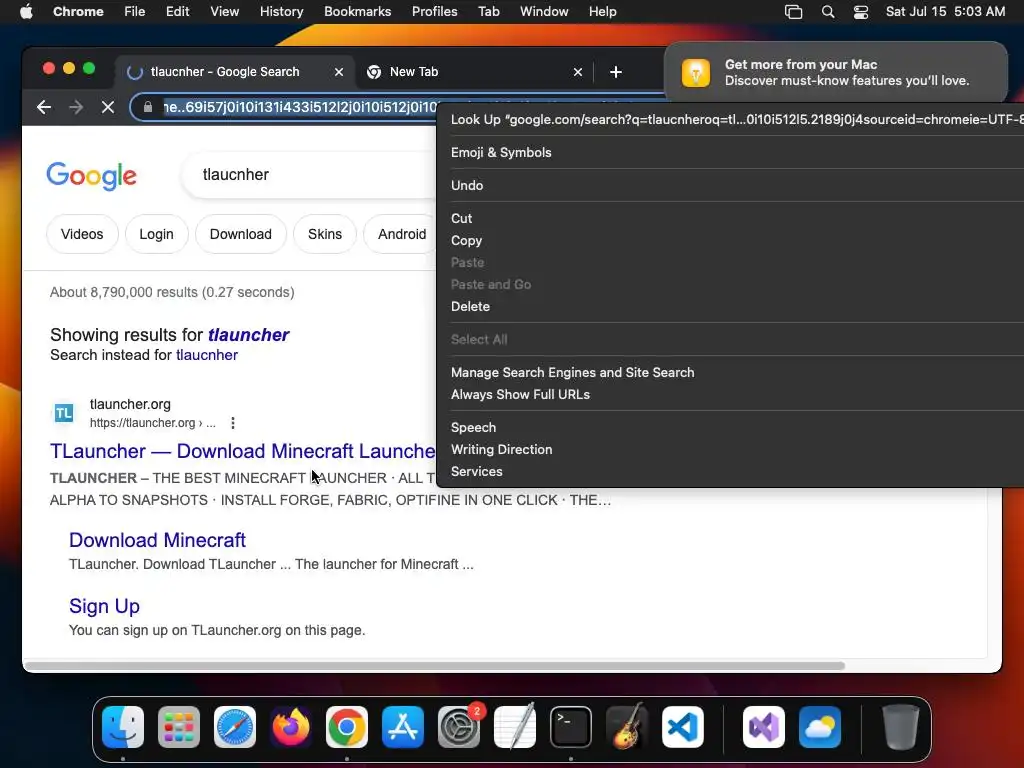Click the Download filter chip
1024x768 pixels.
tap(240, 234)
